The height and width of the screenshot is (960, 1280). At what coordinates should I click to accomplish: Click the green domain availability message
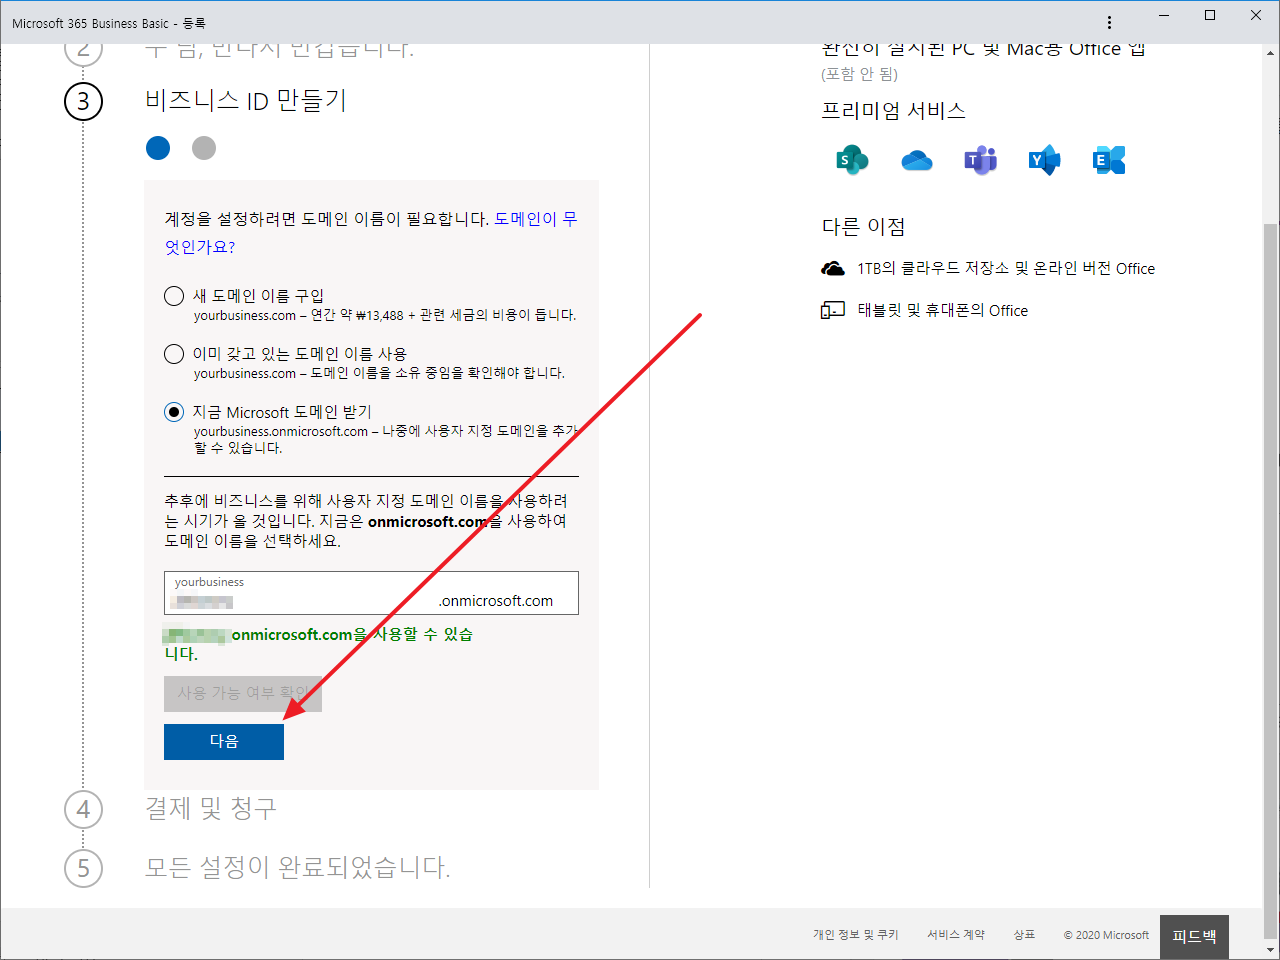[x=319, y=644]
